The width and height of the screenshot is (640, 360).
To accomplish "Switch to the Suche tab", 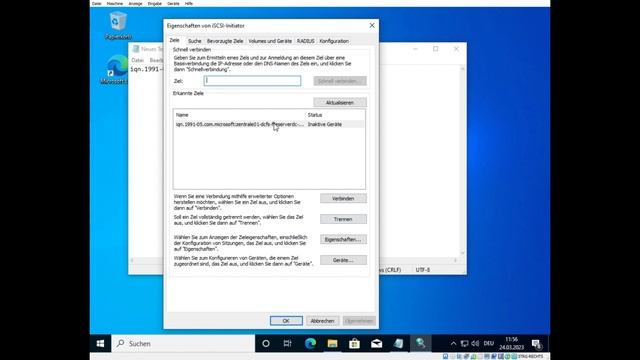I will [195, 41].
